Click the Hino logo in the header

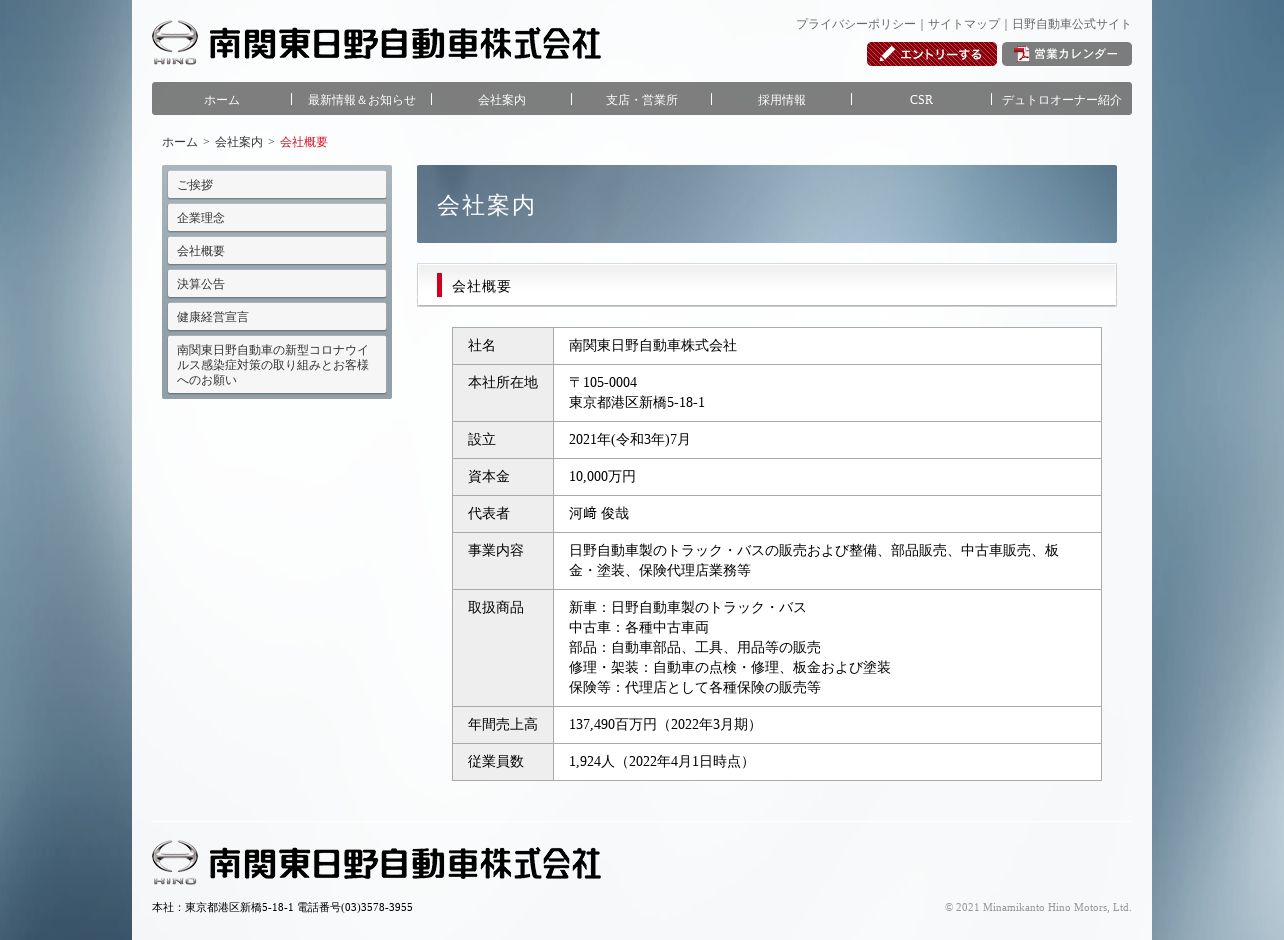click(x=175, y=43)
